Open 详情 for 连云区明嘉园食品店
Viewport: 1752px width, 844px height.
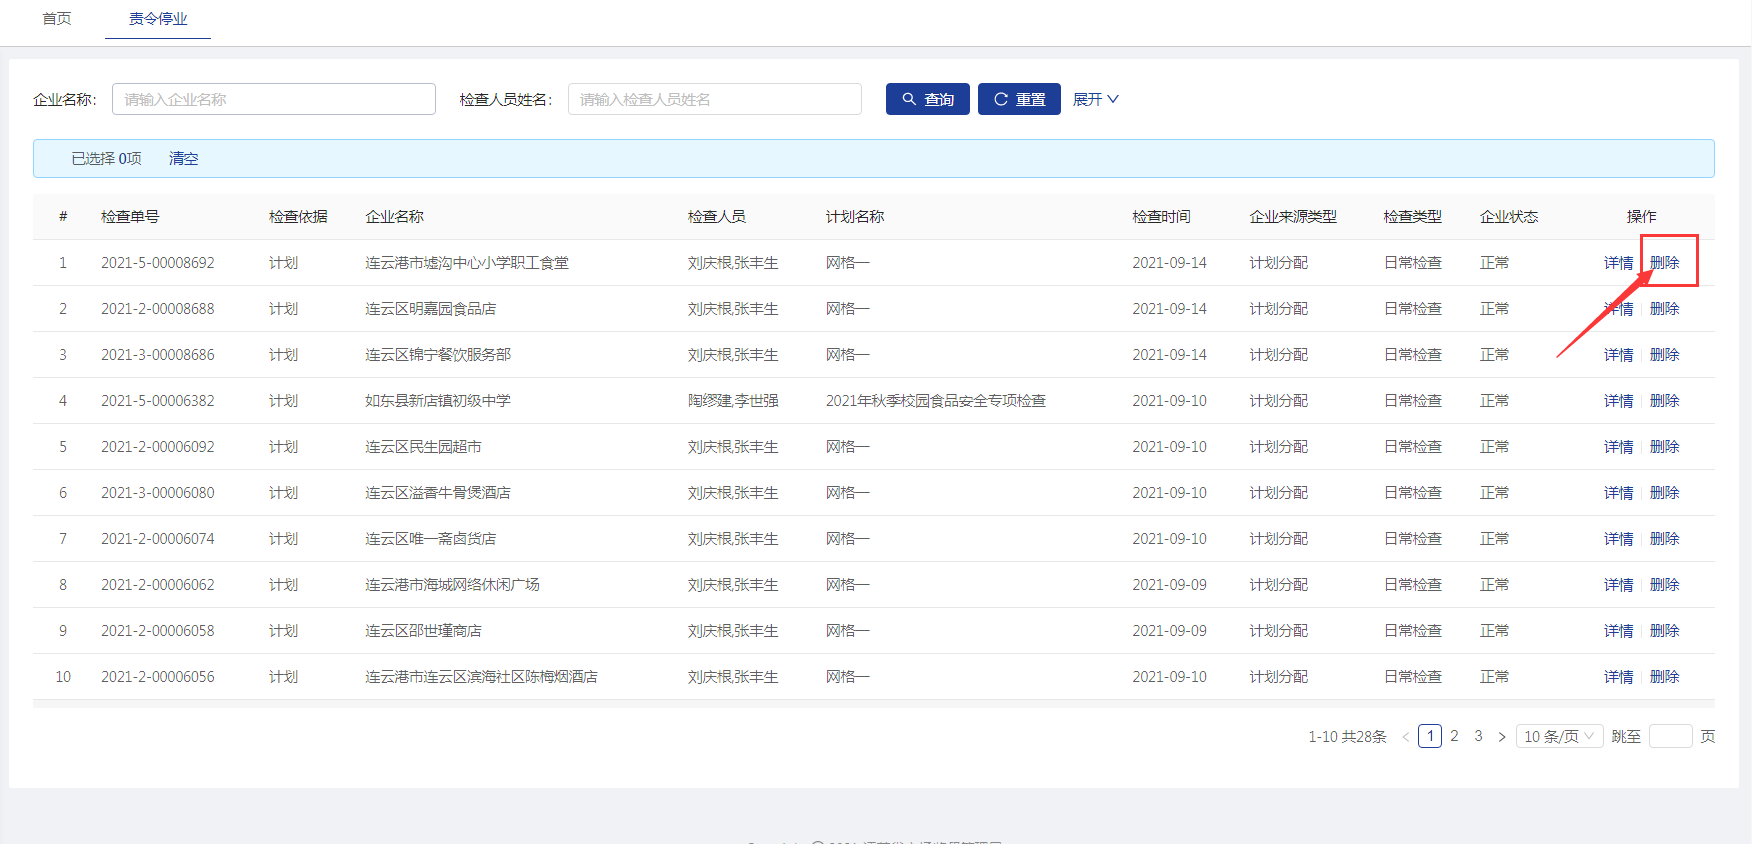(1618, 309)
